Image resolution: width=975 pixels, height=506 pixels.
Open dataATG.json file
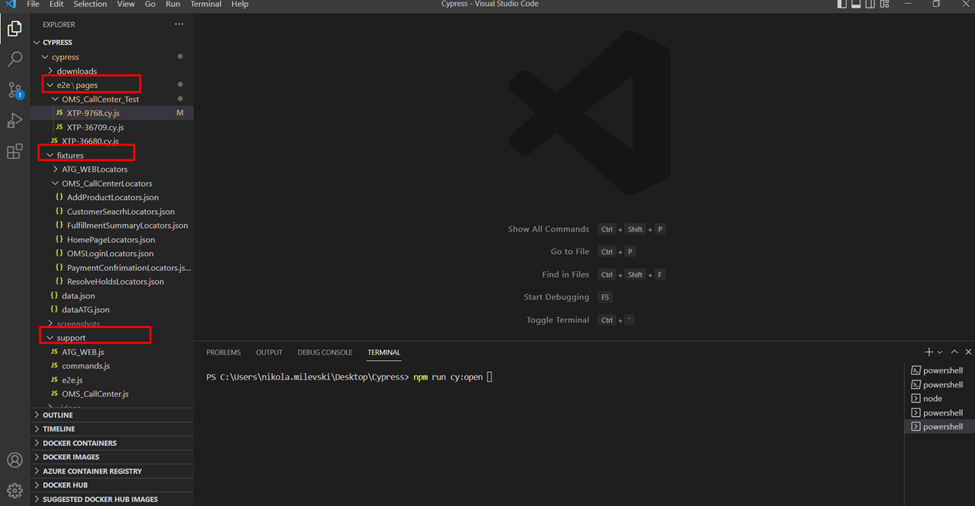[x=112, y=310]
